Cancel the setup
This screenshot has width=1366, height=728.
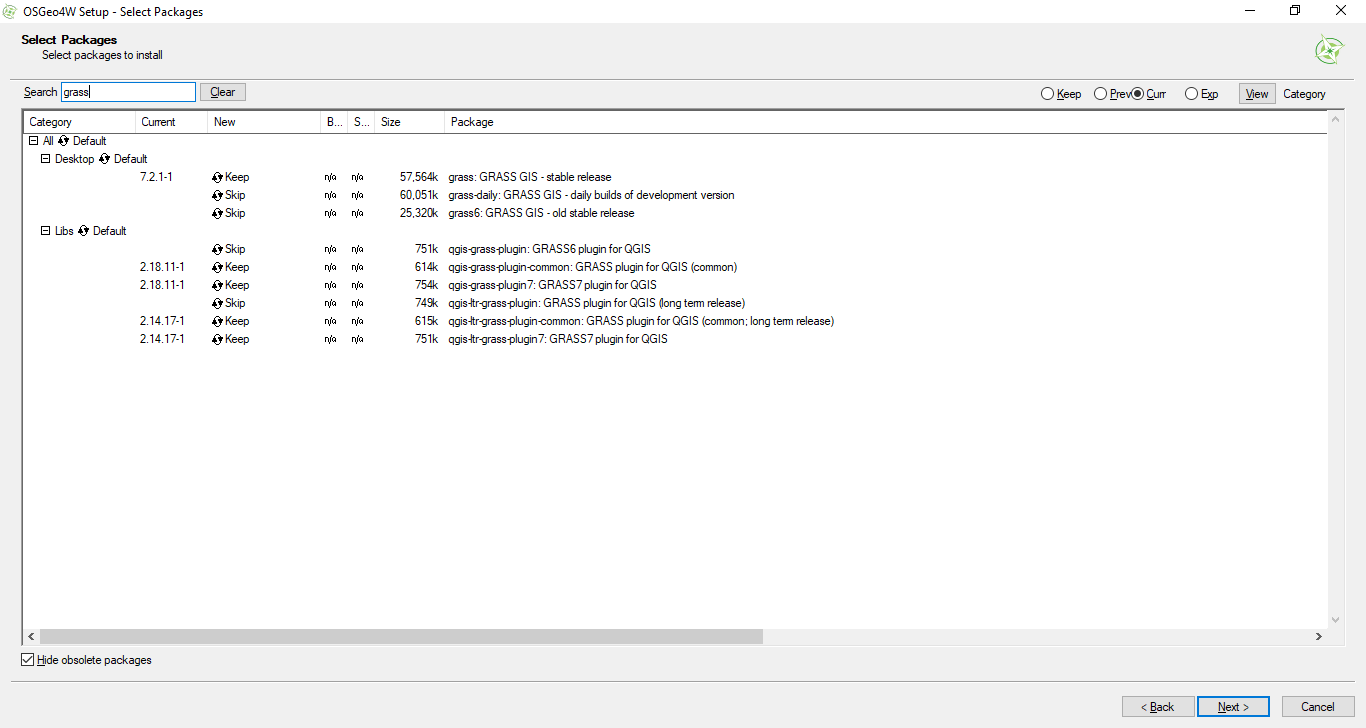(x=1318, y=707)
